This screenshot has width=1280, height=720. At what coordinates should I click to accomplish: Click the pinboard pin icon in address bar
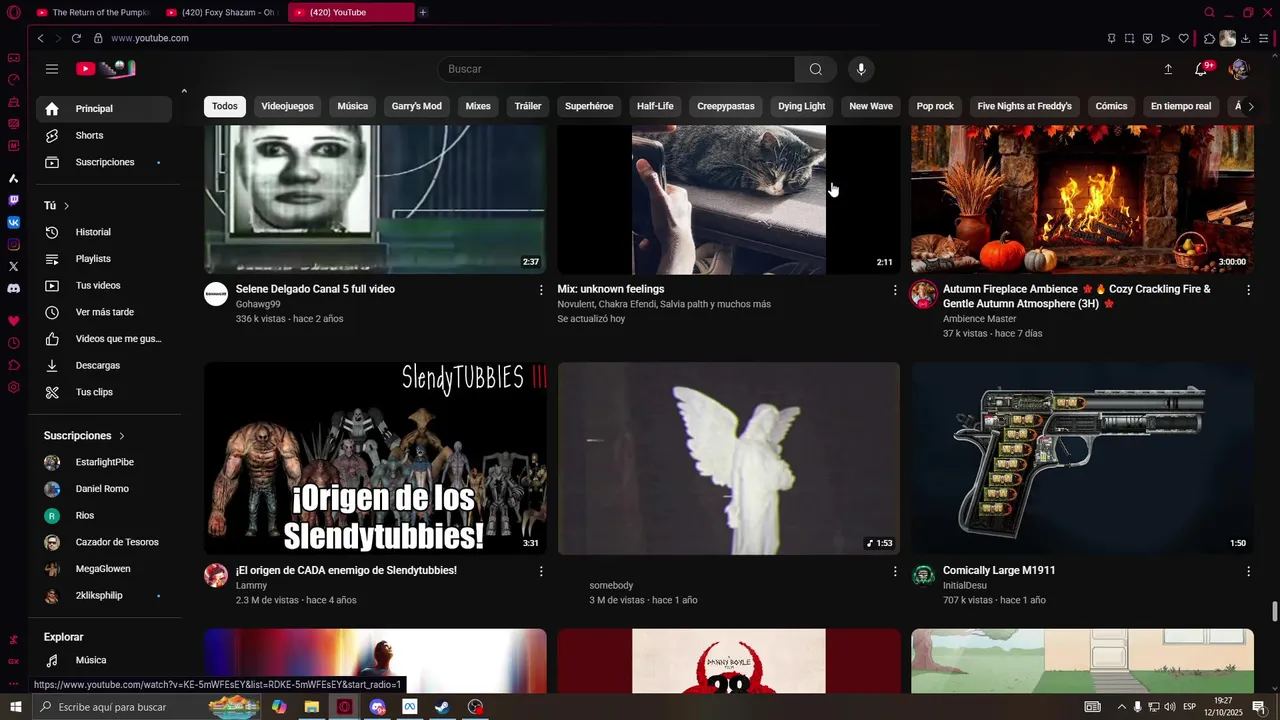click(x=1111, y=38)
